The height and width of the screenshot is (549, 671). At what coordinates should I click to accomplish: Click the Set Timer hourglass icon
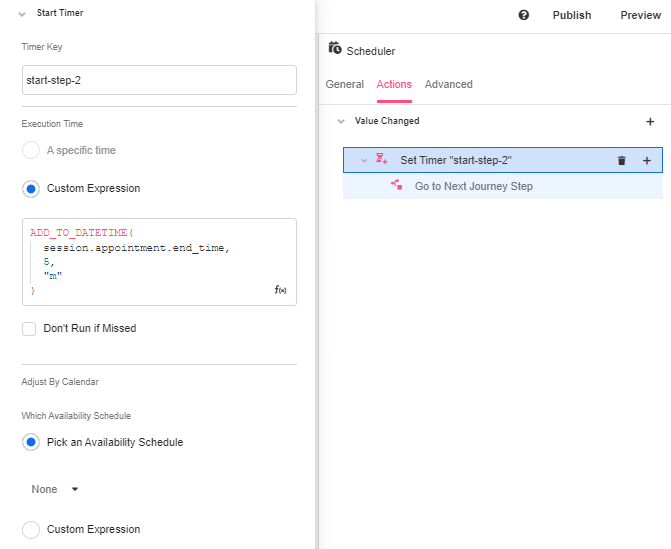click(381, 160)
